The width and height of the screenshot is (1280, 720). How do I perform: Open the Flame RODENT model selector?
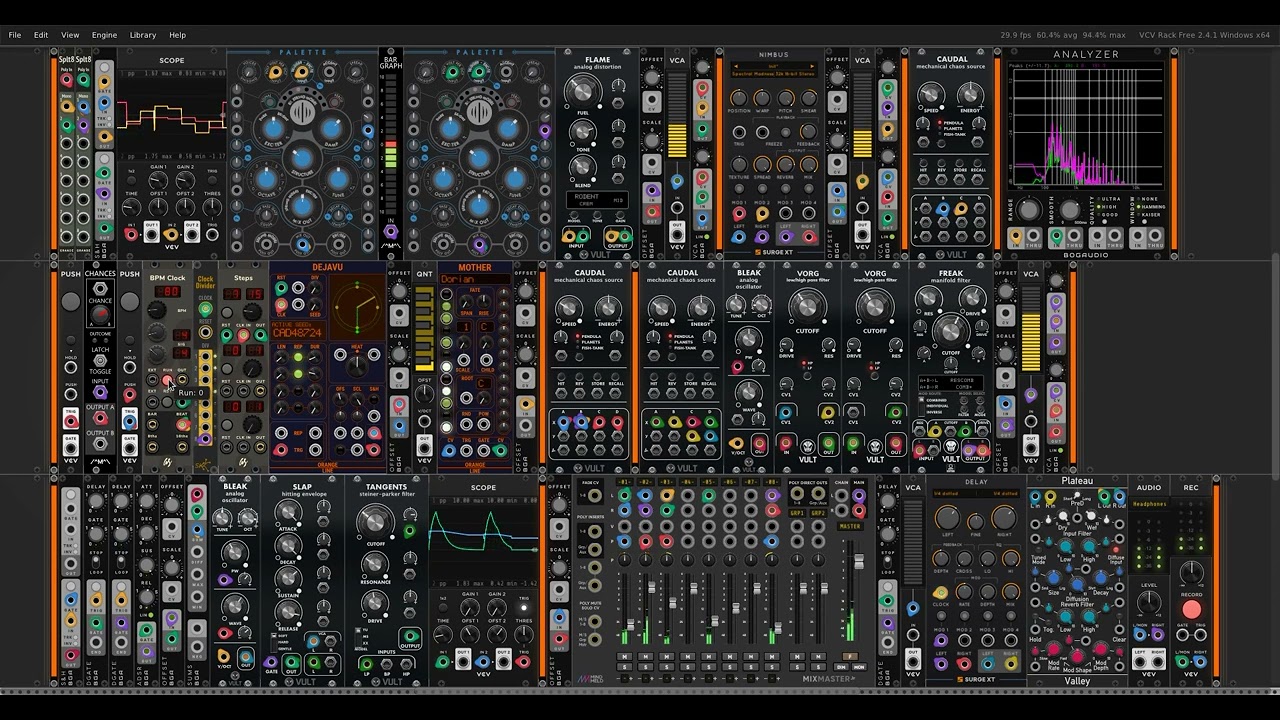click(597, 199)
